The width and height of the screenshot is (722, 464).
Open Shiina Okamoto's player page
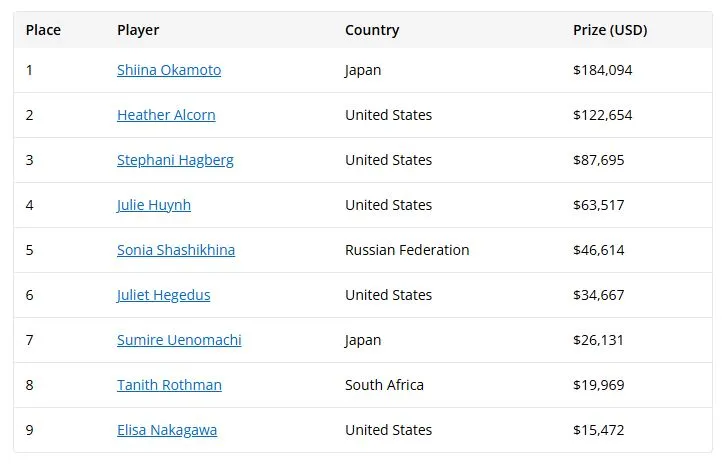(169, 70)
